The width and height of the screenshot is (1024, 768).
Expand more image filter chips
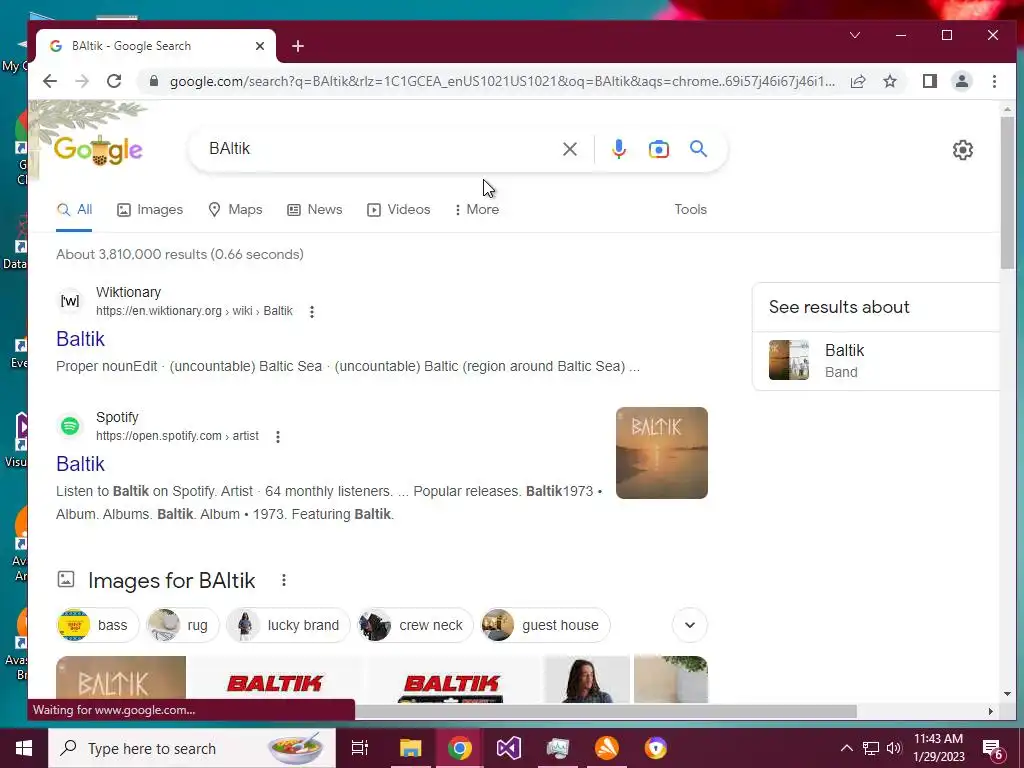click(x=690, y=625)
